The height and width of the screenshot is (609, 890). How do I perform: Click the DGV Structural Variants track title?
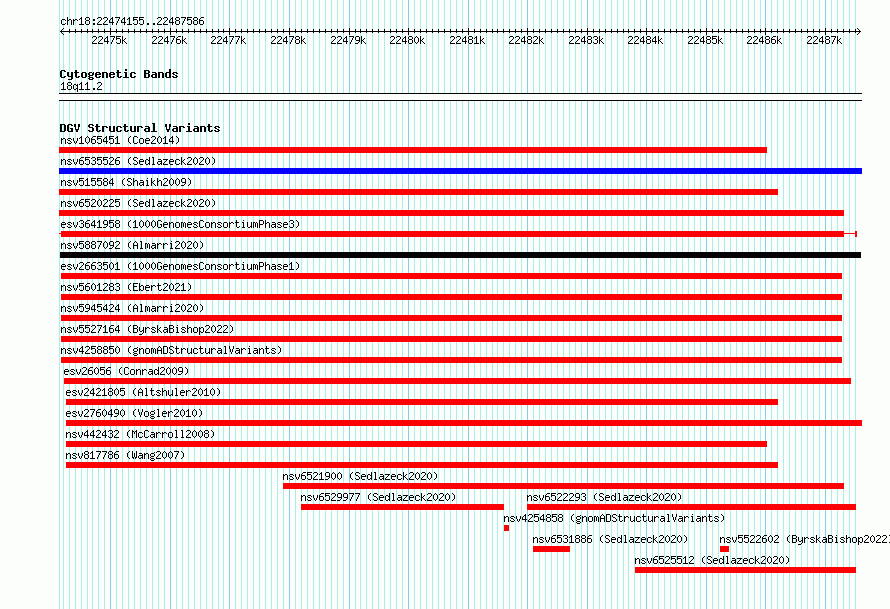[140, 128]
